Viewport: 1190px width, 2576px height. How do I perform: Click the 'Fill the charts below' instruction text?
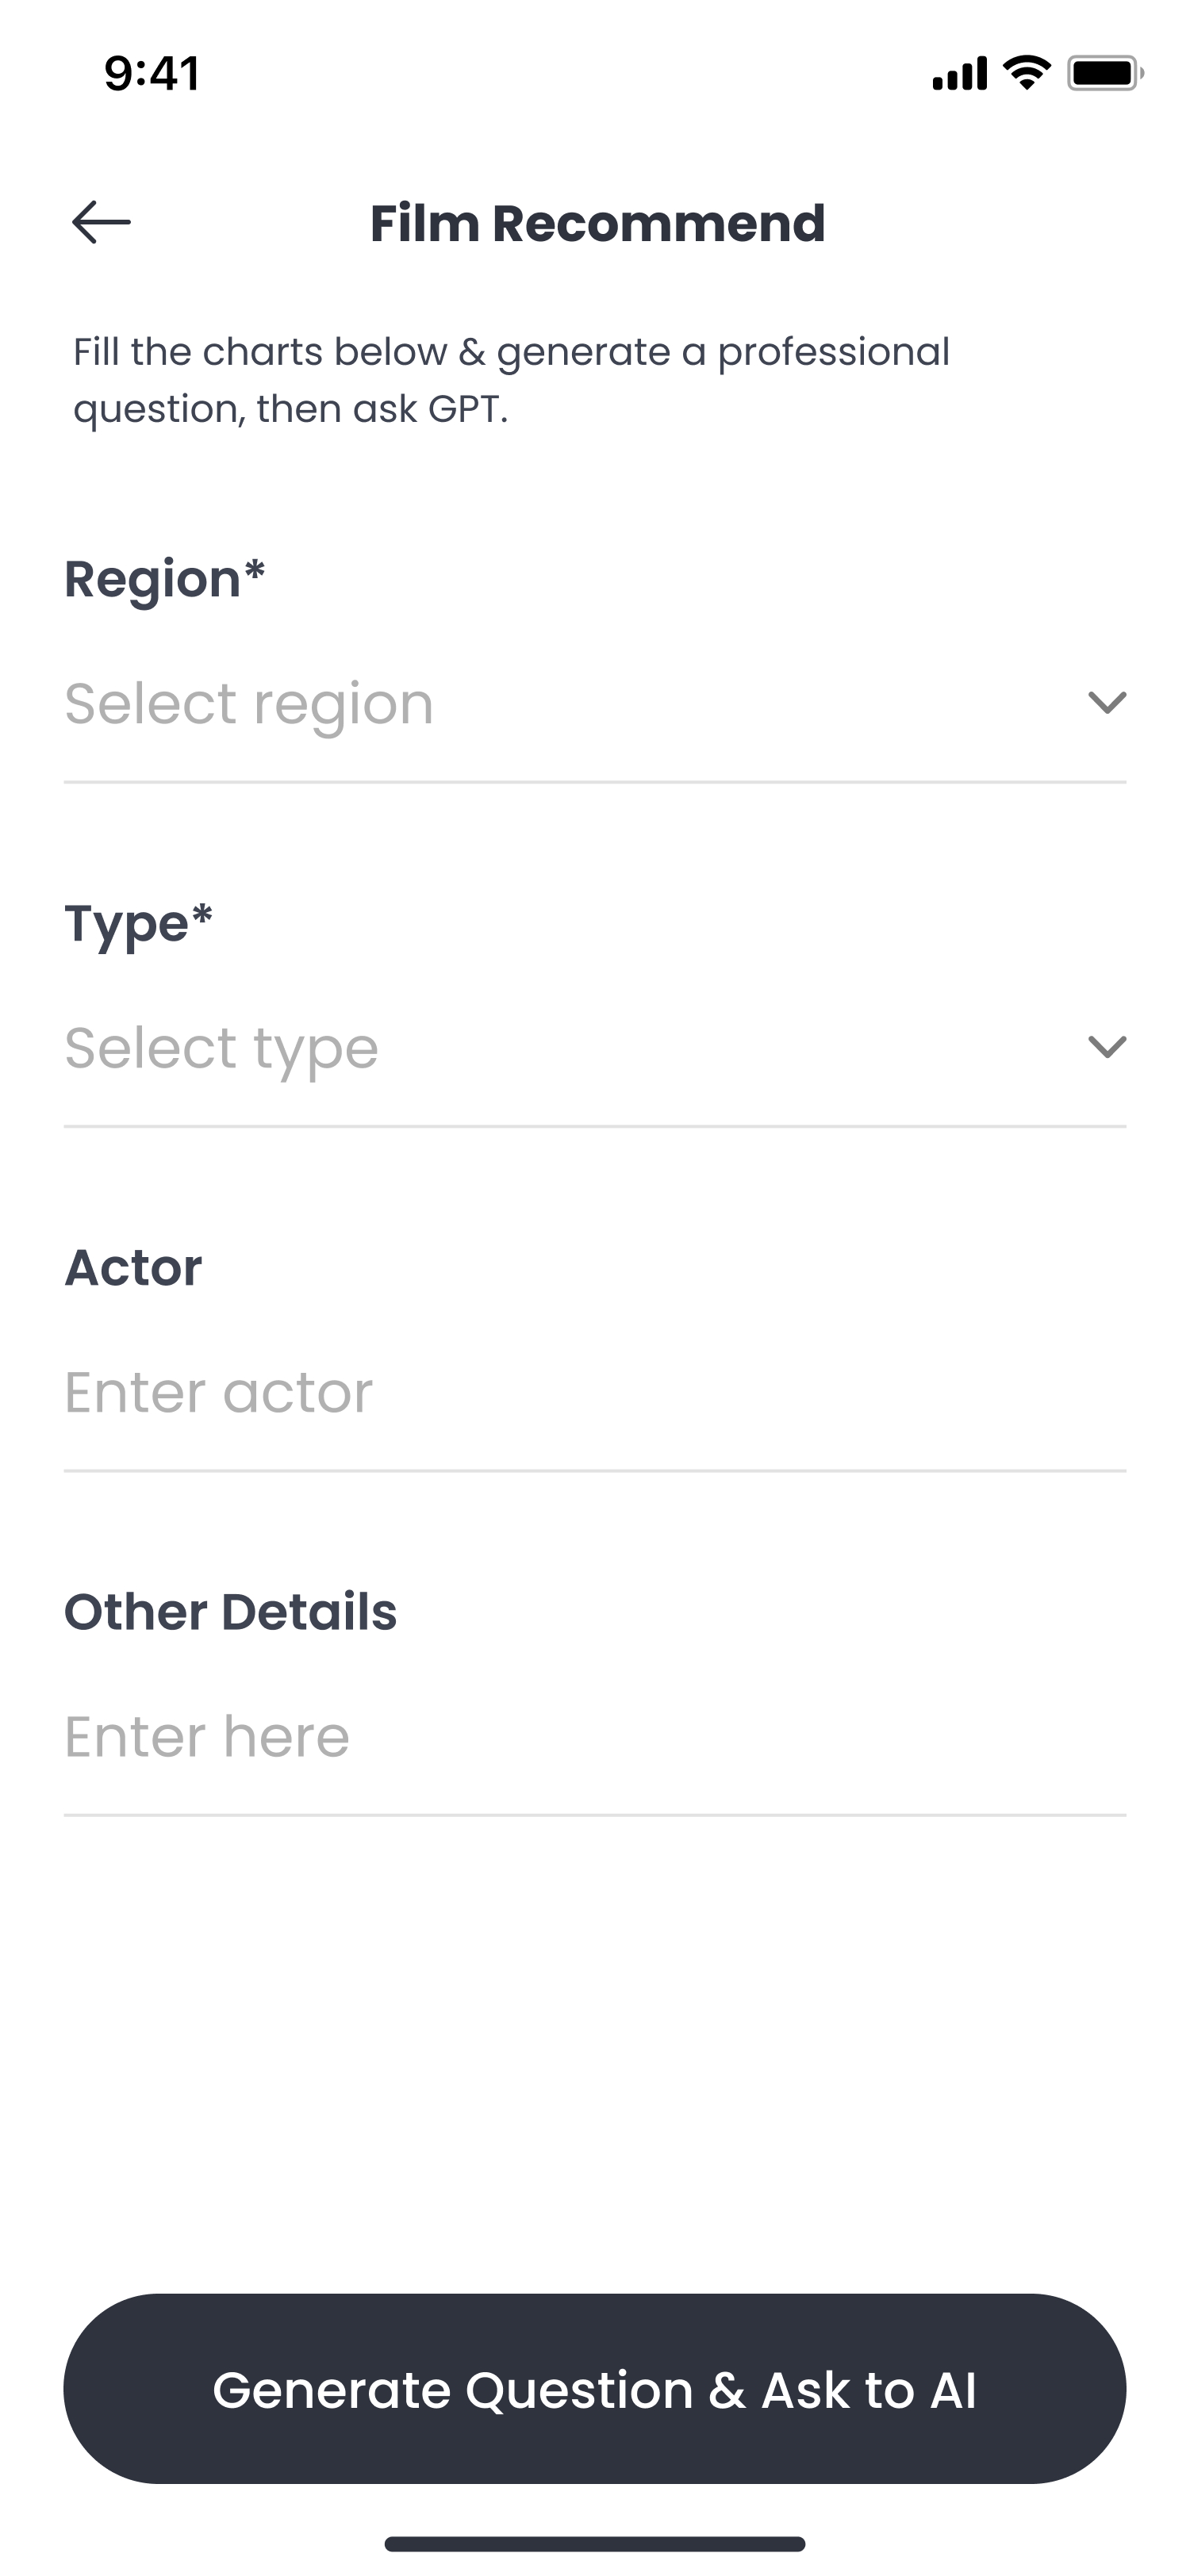[x=511, y=380]
